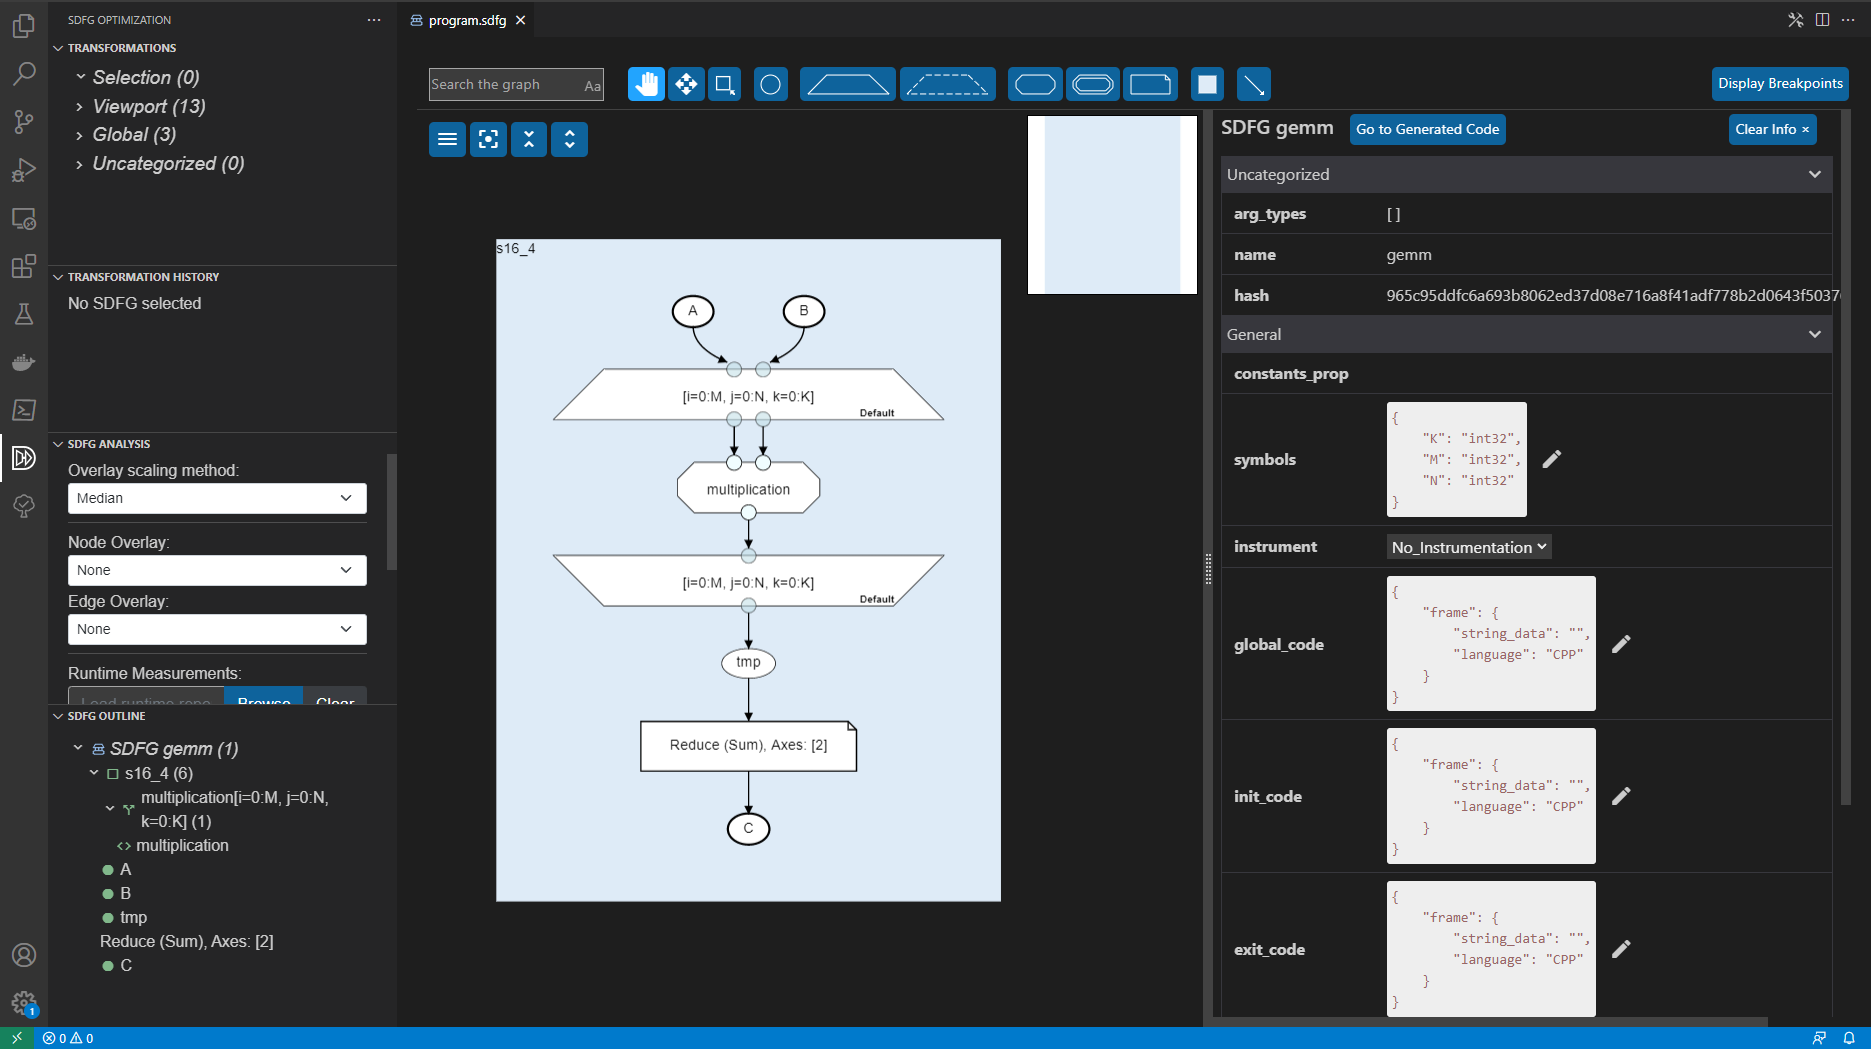This screenshot has width=1871, height=1049.
Task: Edit the global_code property with pencil
Action: tap(1621, 644)
